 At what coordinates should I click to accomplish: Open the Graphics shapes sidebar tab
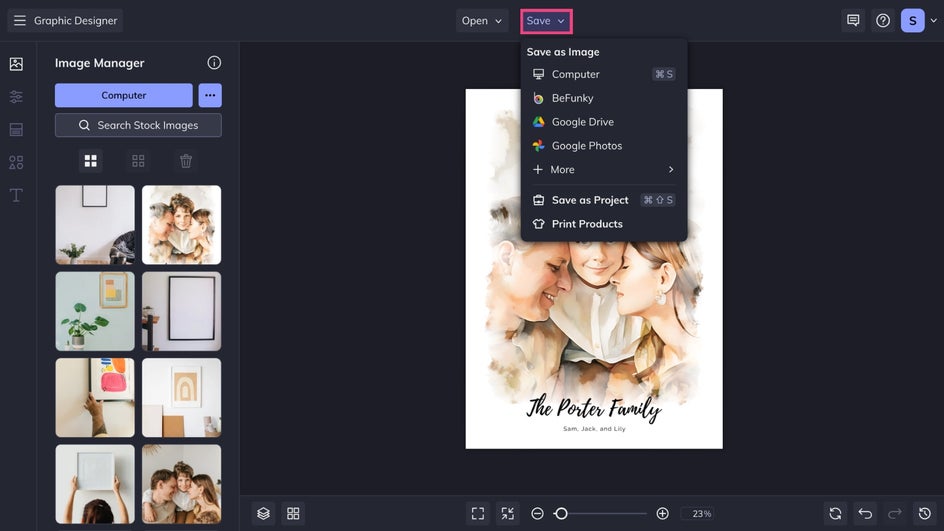pyautogui.click(x=16, y=163)
